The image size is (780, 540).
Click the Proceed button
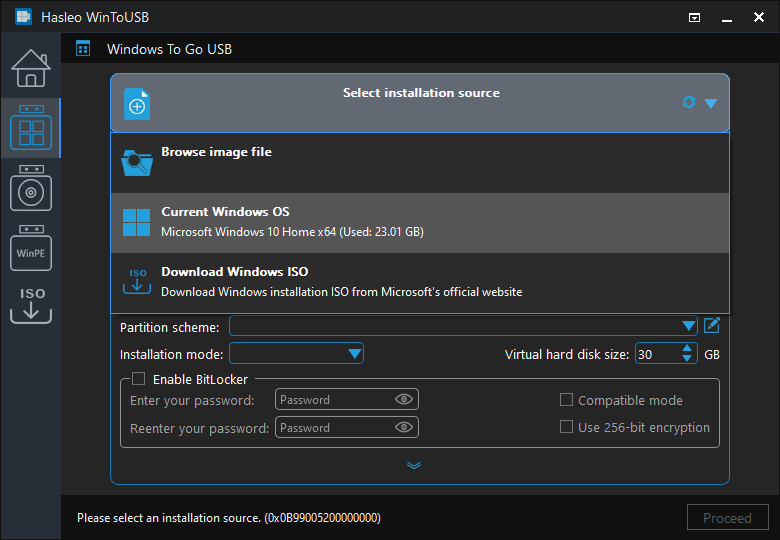click(727, 518)
